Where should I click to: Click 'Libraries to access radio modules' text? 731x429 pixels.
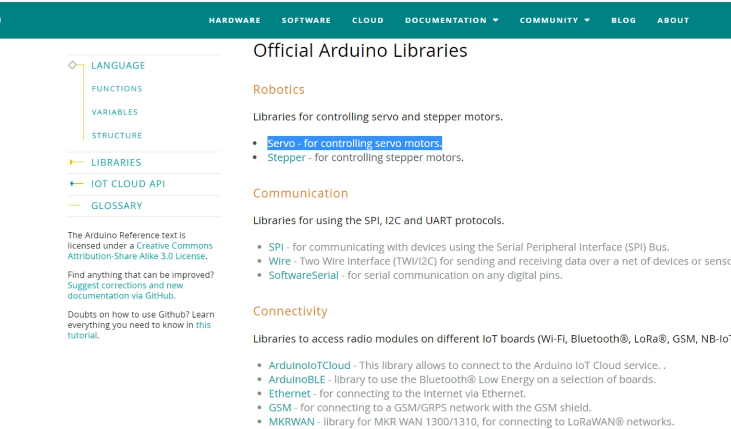pos(492,339)
